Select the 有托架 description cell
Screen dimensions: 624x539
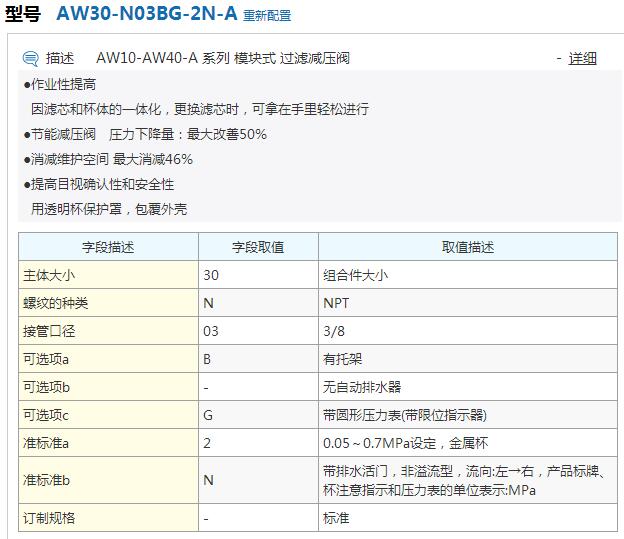[468, 359]
